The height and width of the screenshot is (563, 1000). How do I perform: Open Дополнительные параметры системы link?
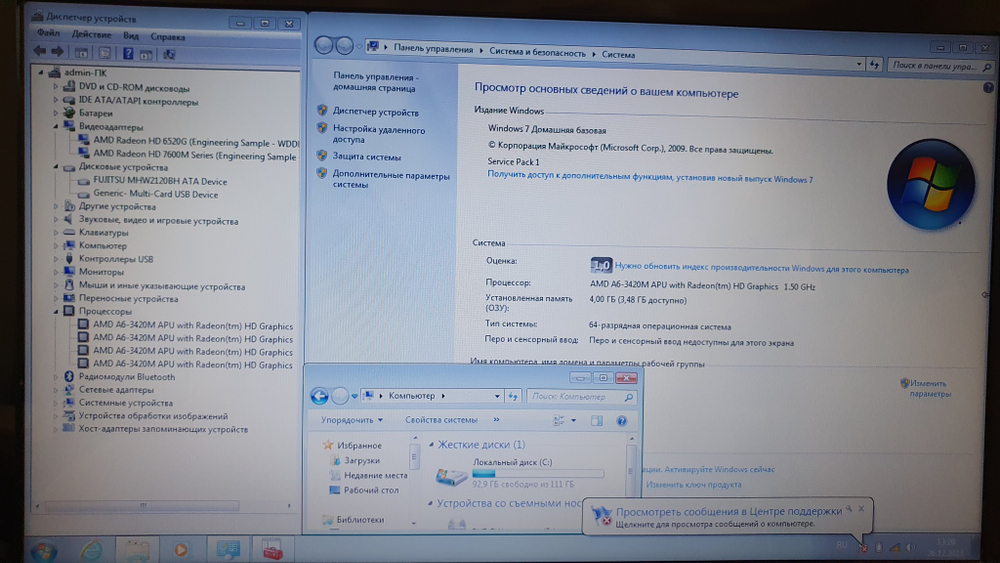[x=391, y=180]
